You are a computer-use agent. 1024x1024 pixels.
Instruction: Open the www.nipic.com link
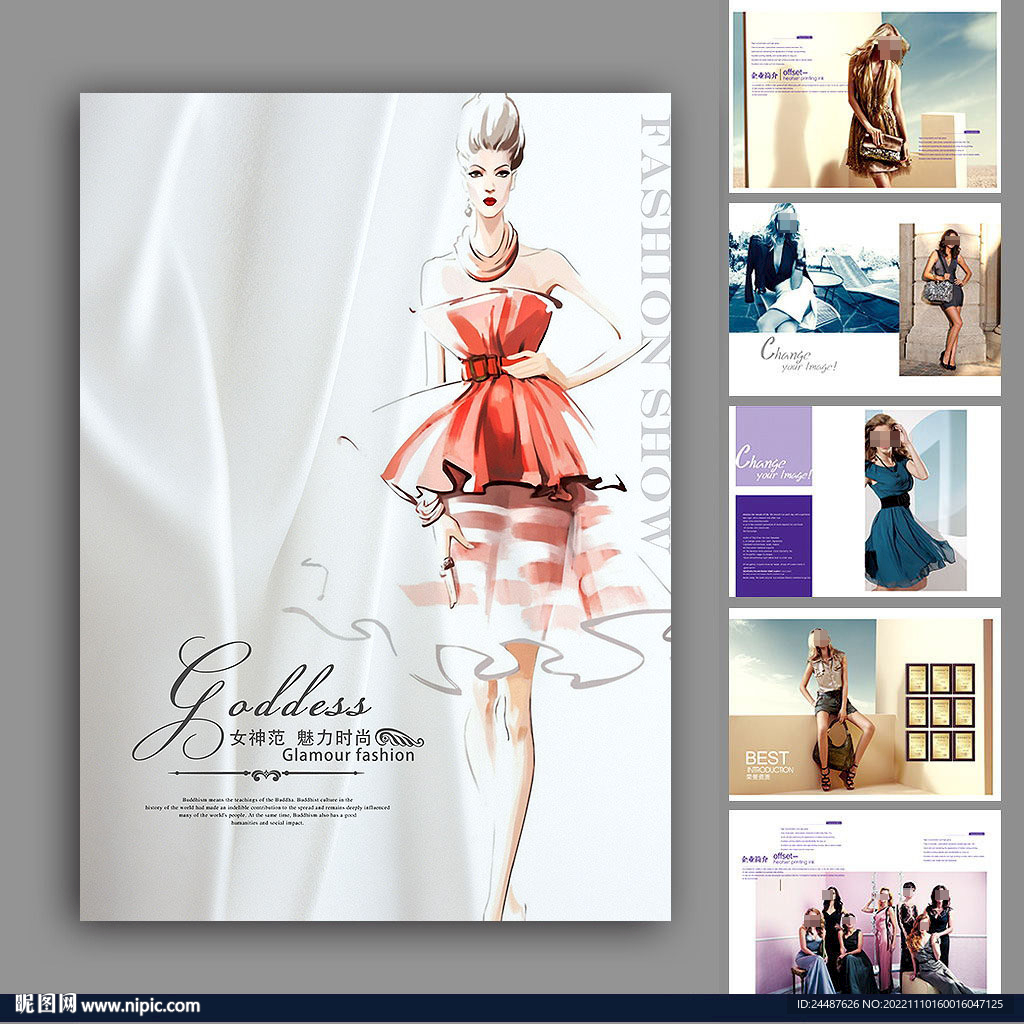pos(140,1006)
